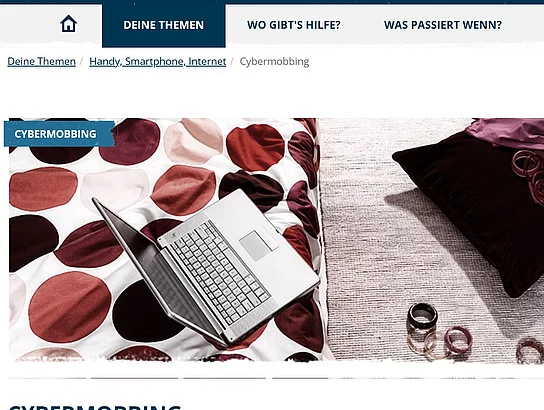Image resolution: width=544 pixels, height=410 pixels.
Task: Click the black ring on the carpet
Action: click(x=422, y=315)
